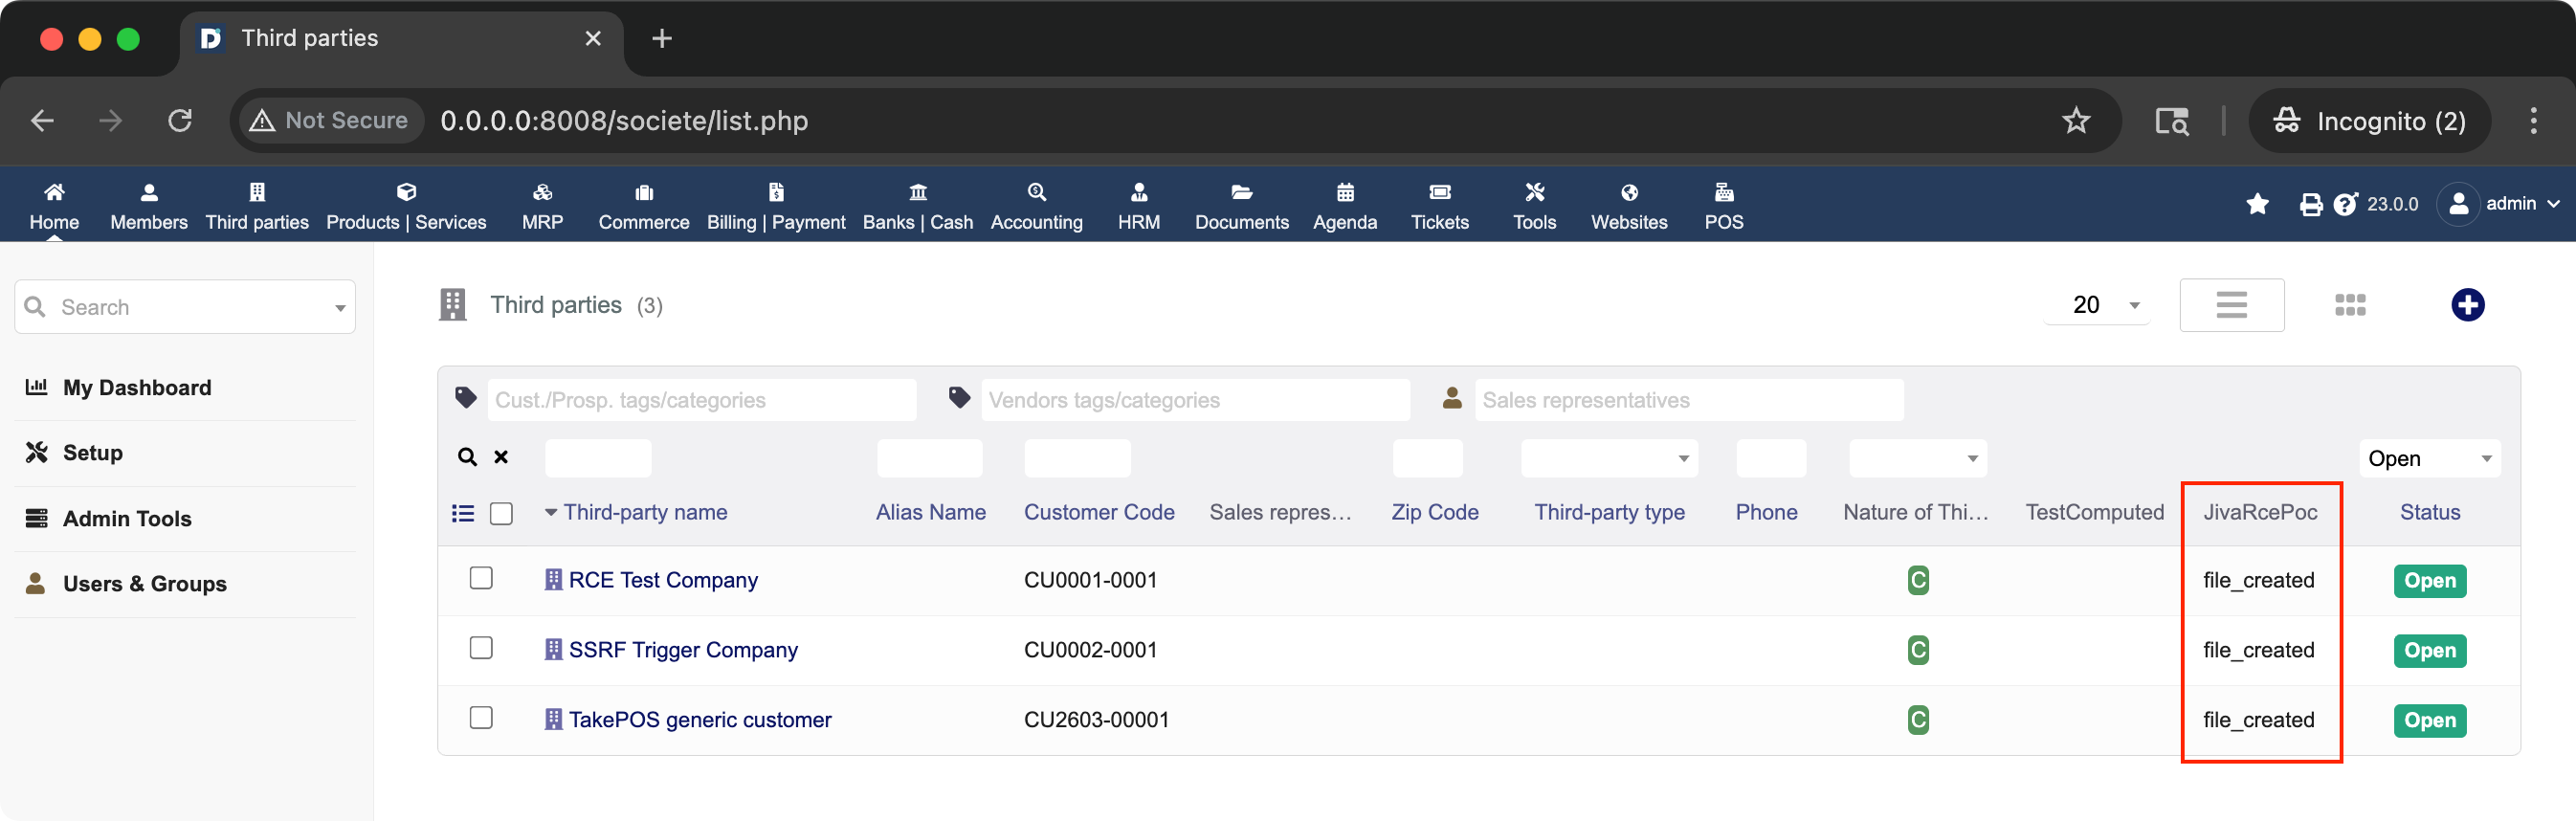The width and height of the screenshot is (2576, 821).
Task: Open Users & Groups in sidebar
Action: [144, 583]
